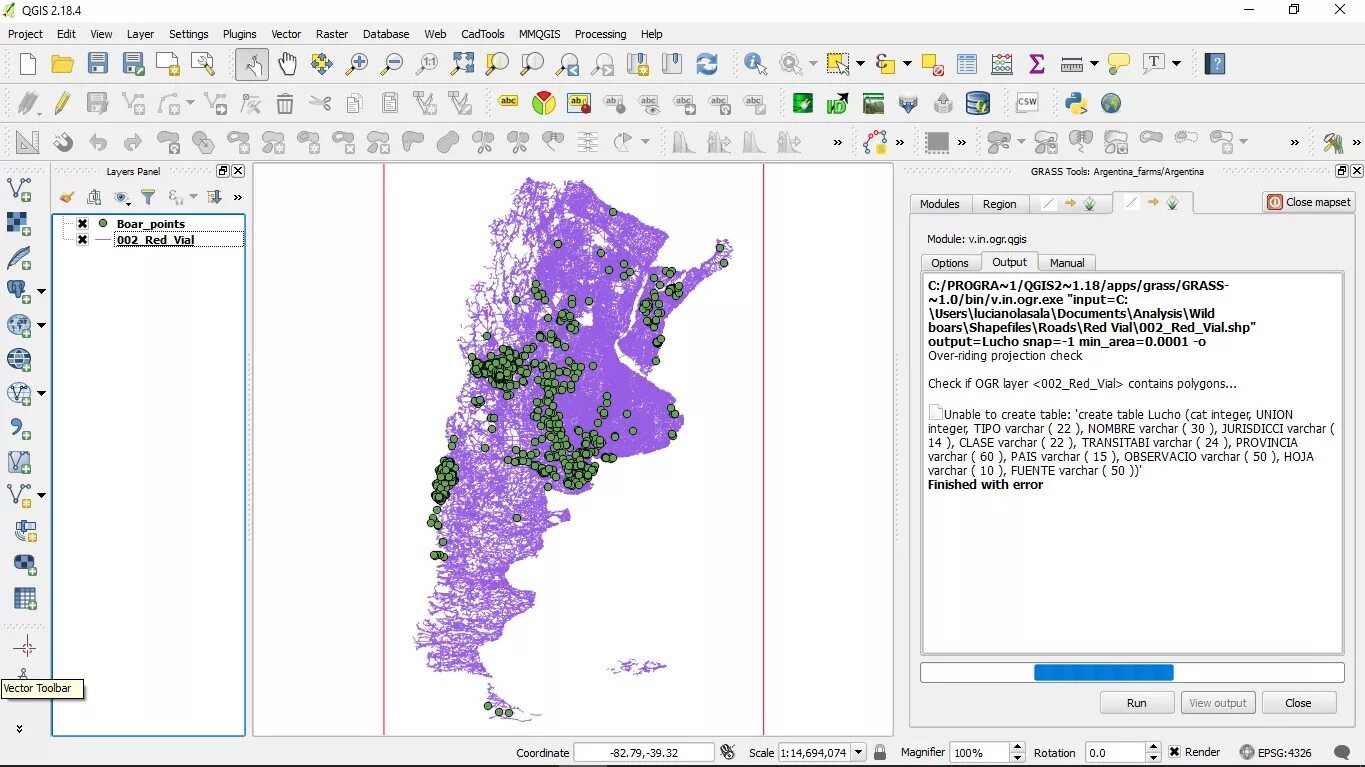Filter legend icon in Layers Panel
This screenshot has height=767, width=1365.
[148, 197]
